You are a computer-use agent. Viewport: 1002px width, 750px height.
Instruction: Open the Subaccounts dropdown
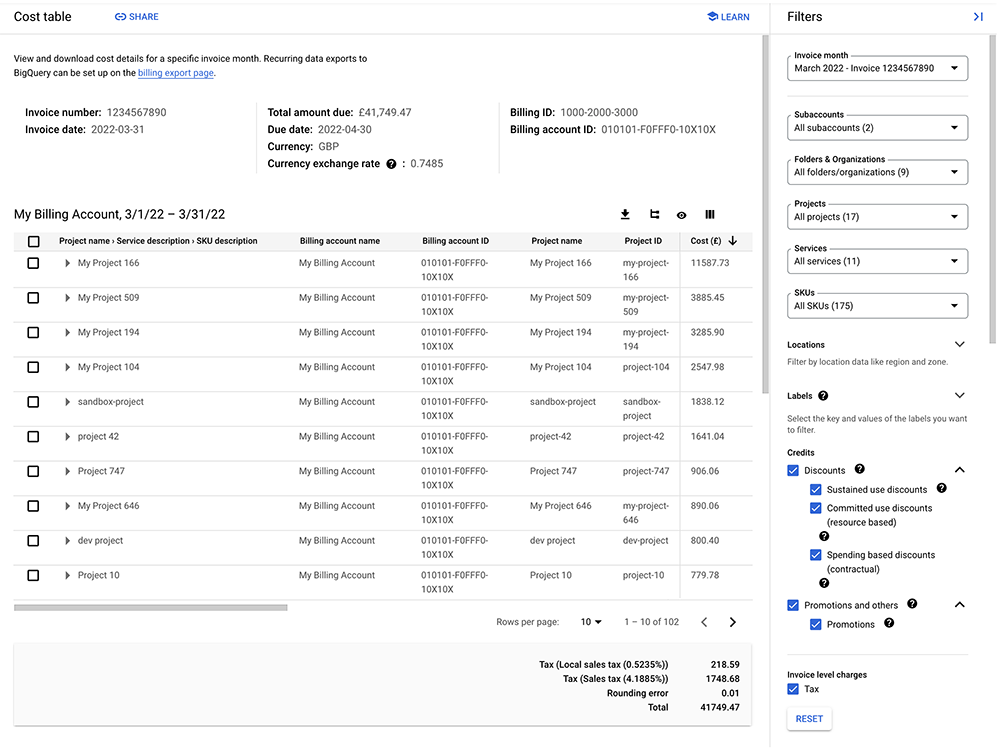pyautogui.click(x=877, y=128)
